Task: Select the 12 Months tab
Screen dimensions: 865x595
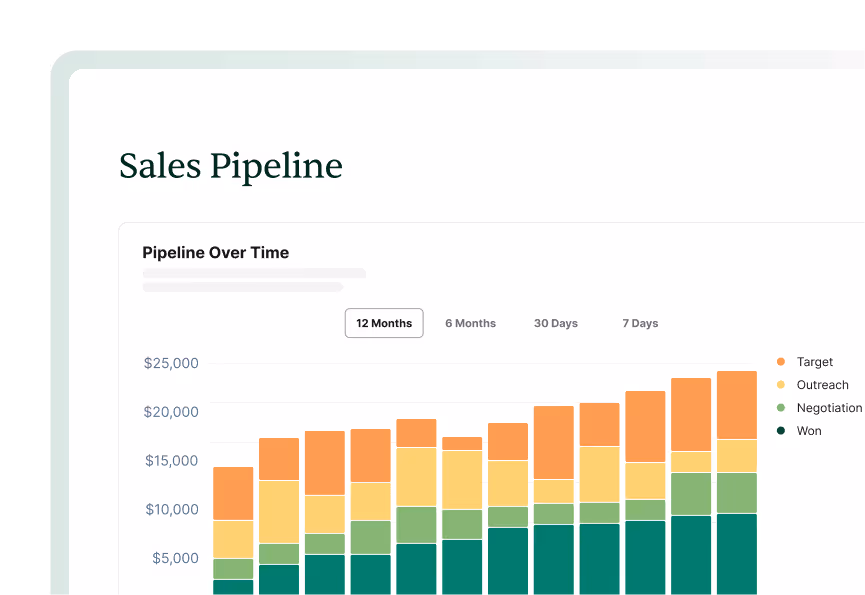Action: click(384, 323)
